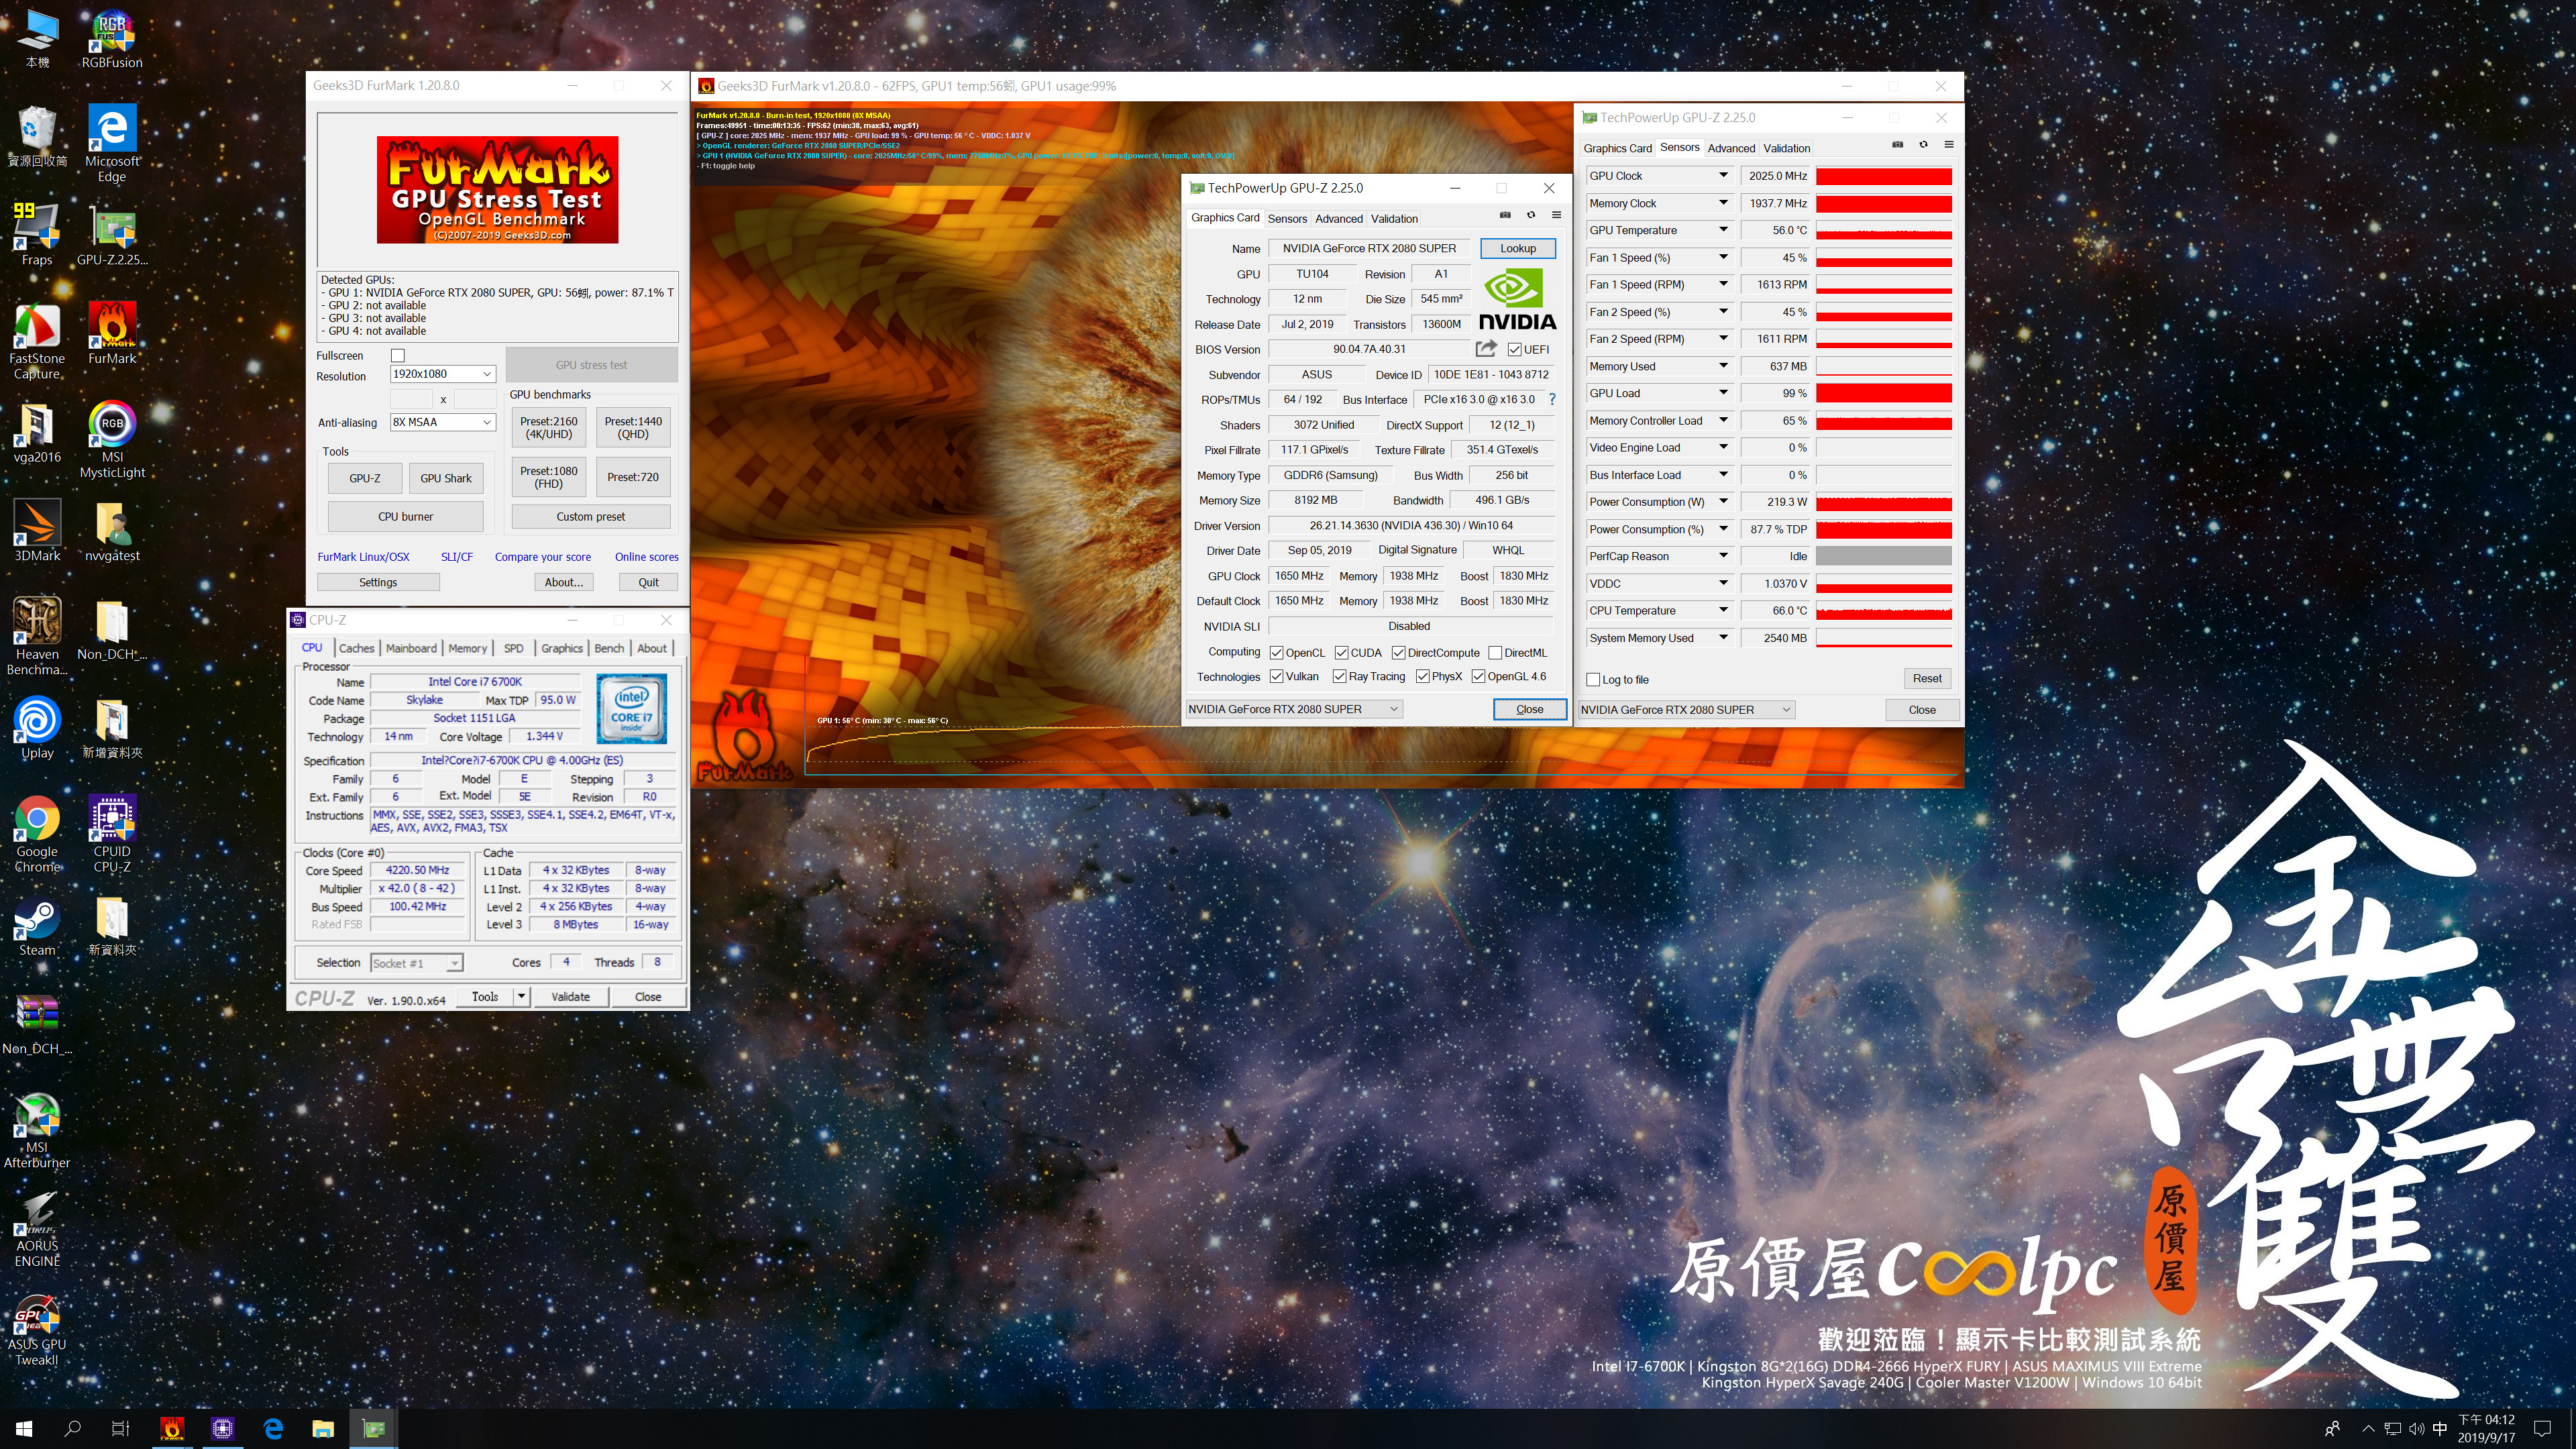Viewport: 2576px width, 1449px height.
Task: Click camera icon in GPU-Z Sensors window
Action: pyautogui.click(x=1897, y=145)
